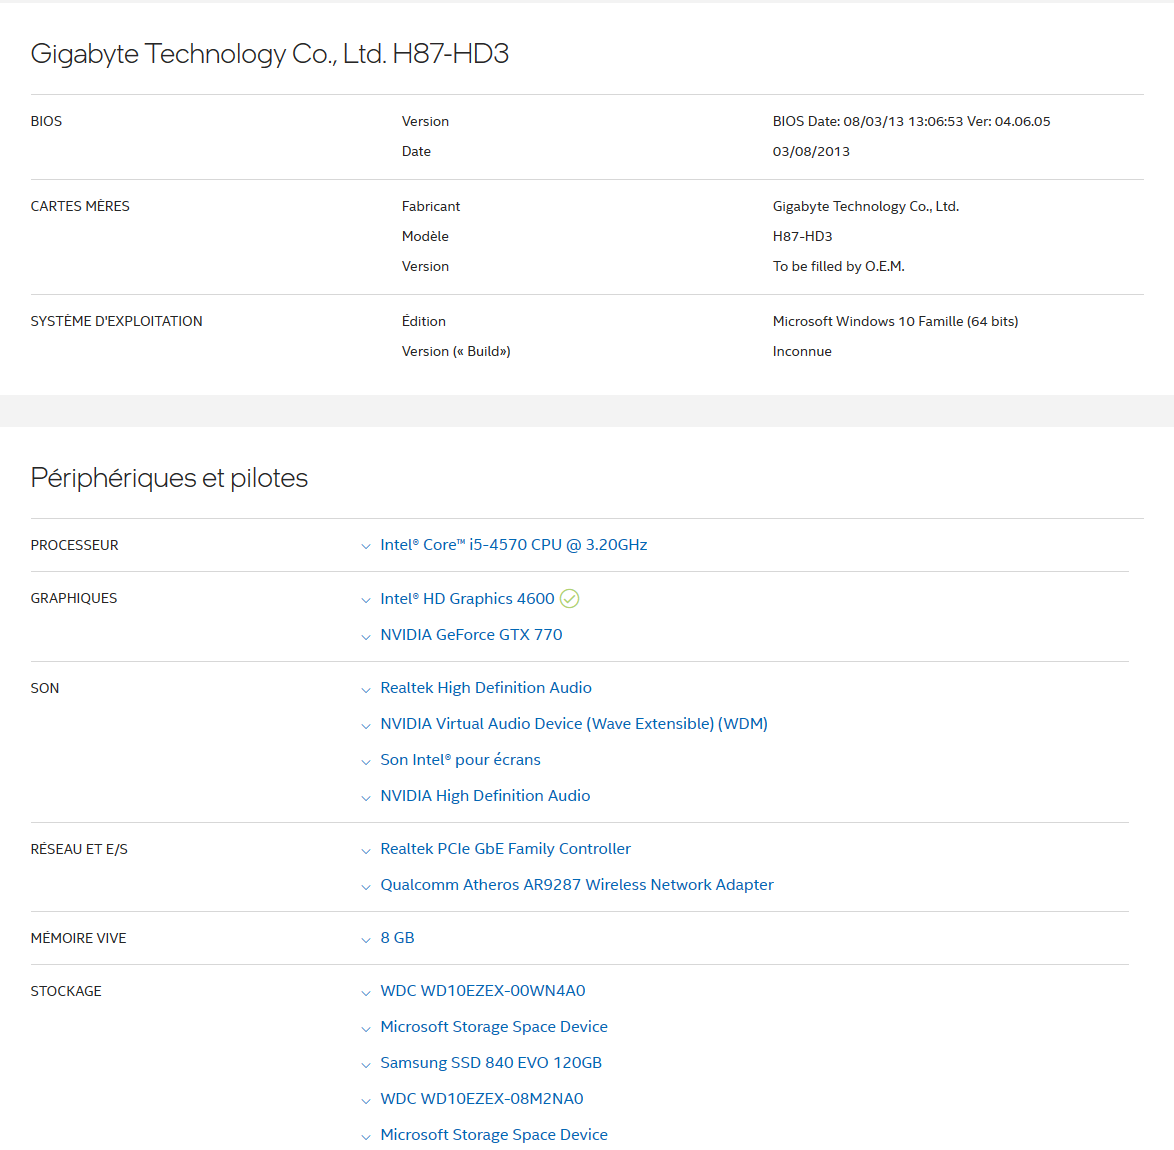Image resolution: width=1174 pixels, height=1150 pixels.
Task: Expand Samsung SSD 840 EVO 120GB chevron
Action: pos(366,1064)
